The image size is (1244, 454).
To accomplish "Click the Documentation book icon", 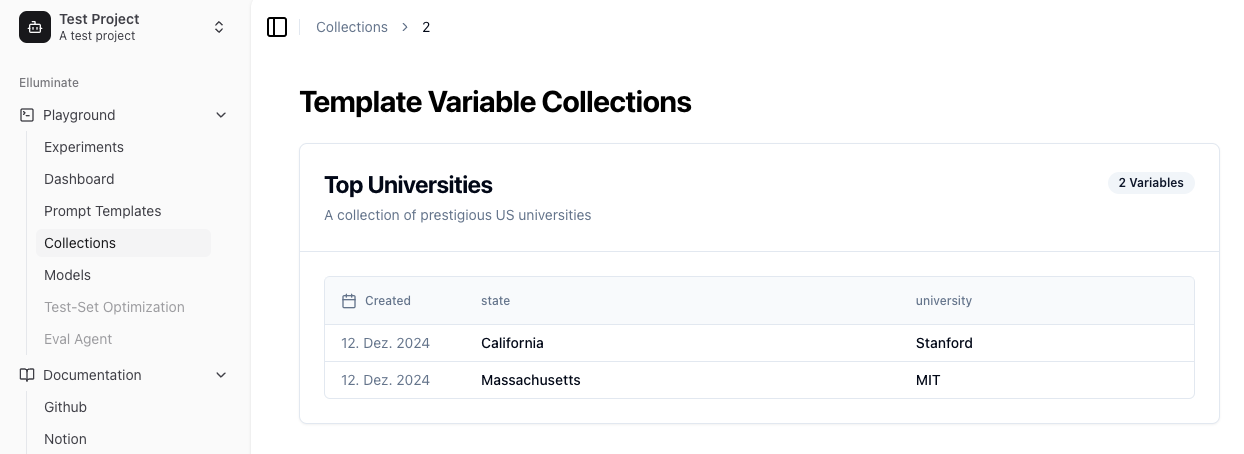I will (x=27, y=375).
